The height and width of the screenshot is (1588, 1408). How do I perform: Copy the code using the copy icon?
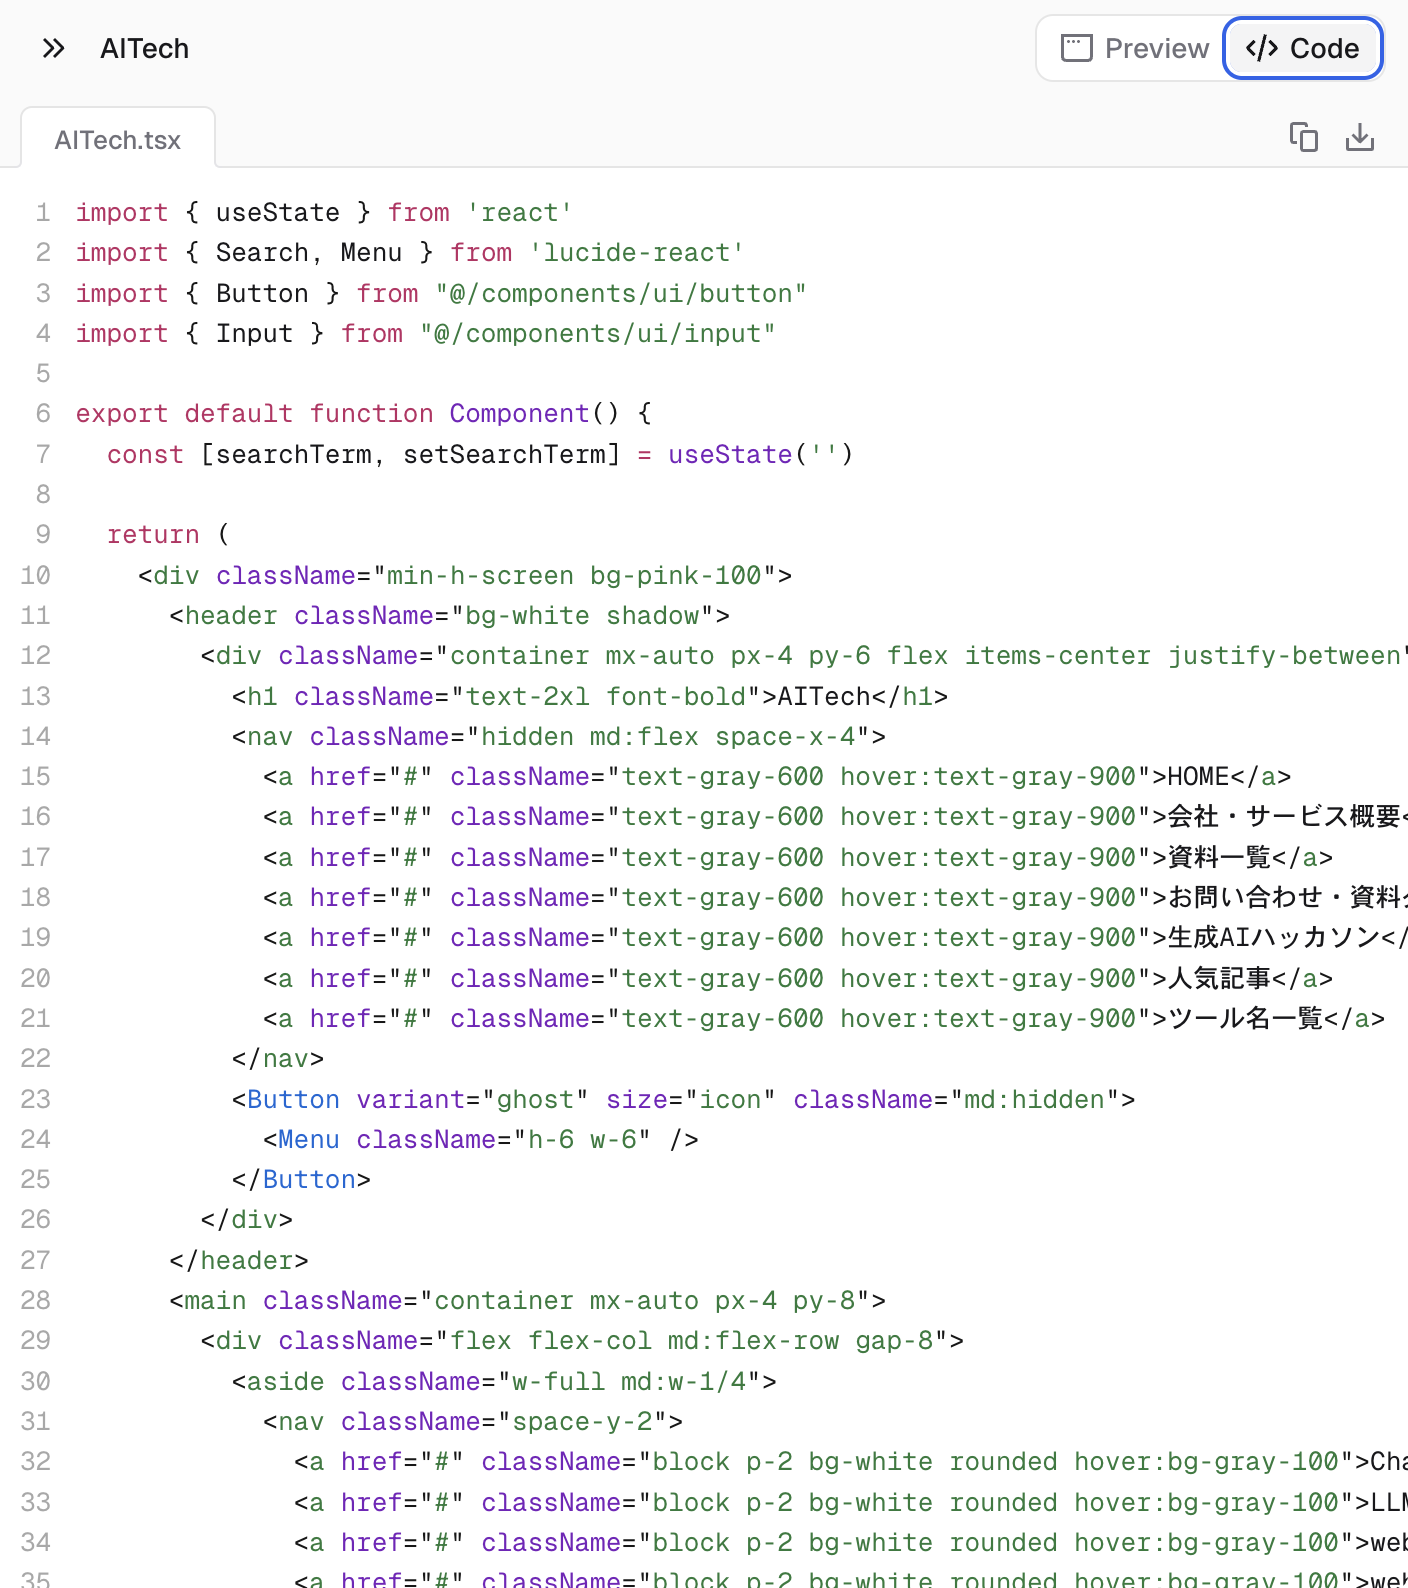pyautogui.click(x=1303, y=137)
